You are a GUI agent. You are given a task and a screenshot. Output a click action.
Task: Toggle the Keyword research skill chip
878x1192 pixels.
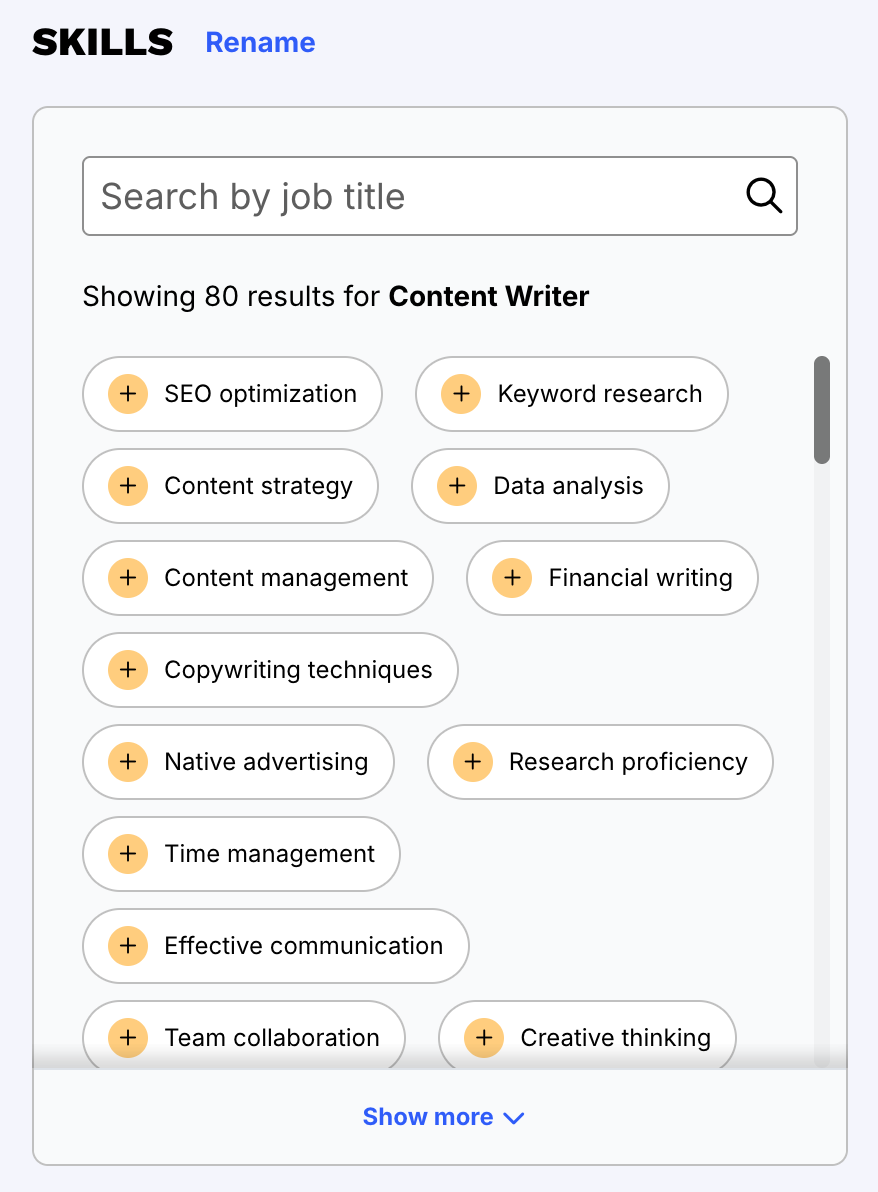coord(571,394)
